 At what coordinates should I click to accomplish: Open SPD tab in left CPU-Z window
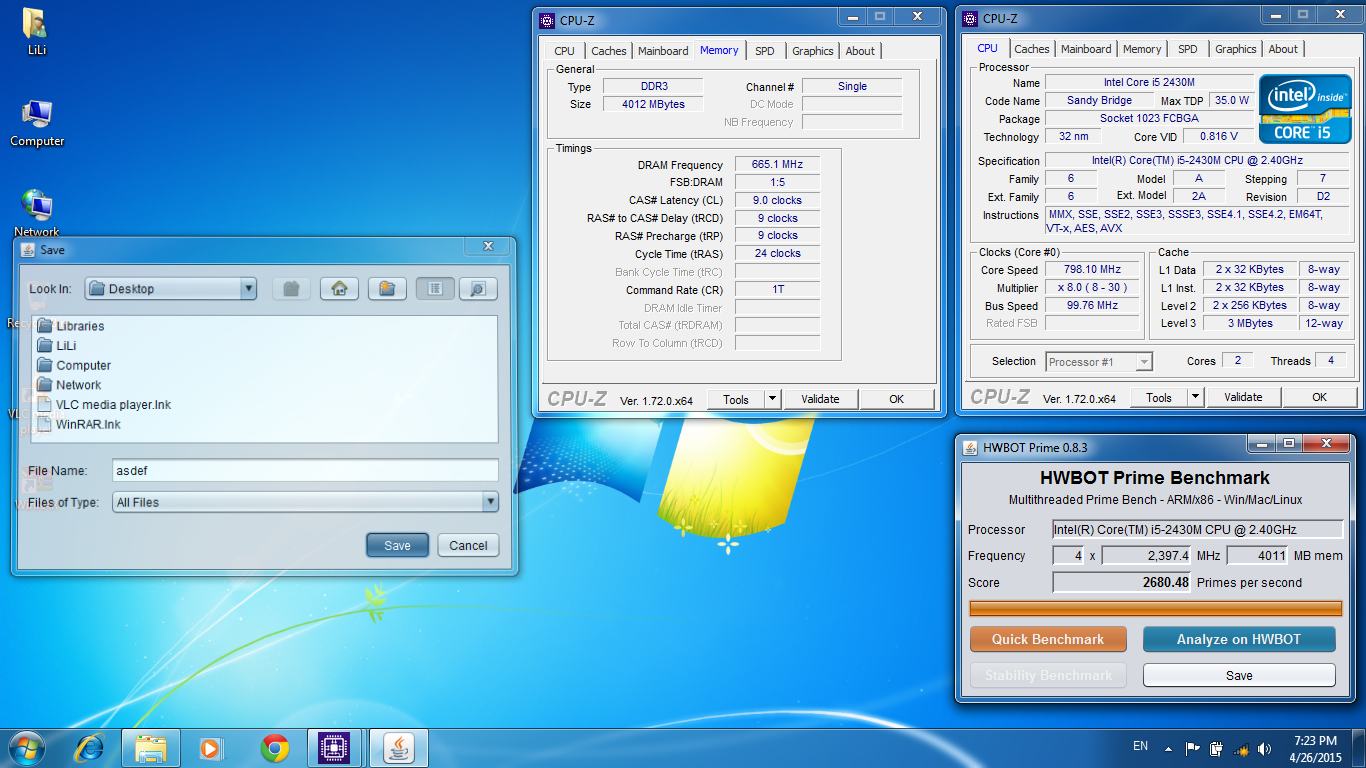765,51
